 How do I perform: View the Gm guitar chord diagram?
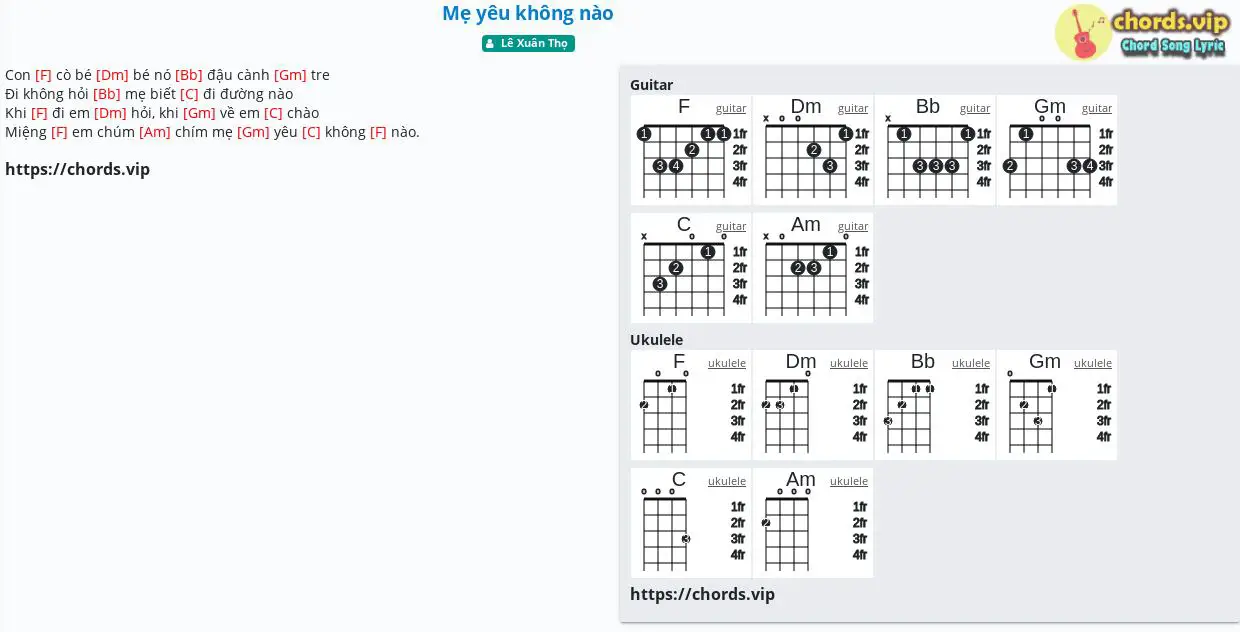(1057, 150)
